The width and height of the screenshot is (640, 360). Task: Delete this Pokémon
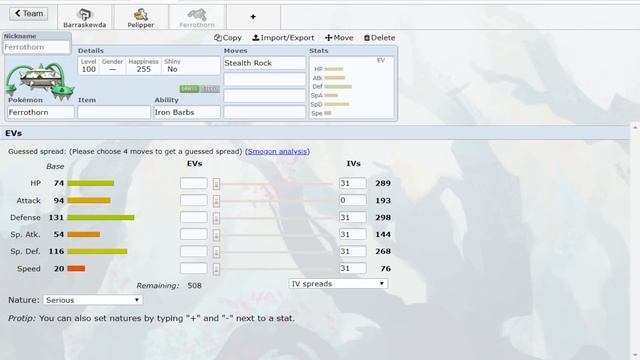tap(379, 38)
